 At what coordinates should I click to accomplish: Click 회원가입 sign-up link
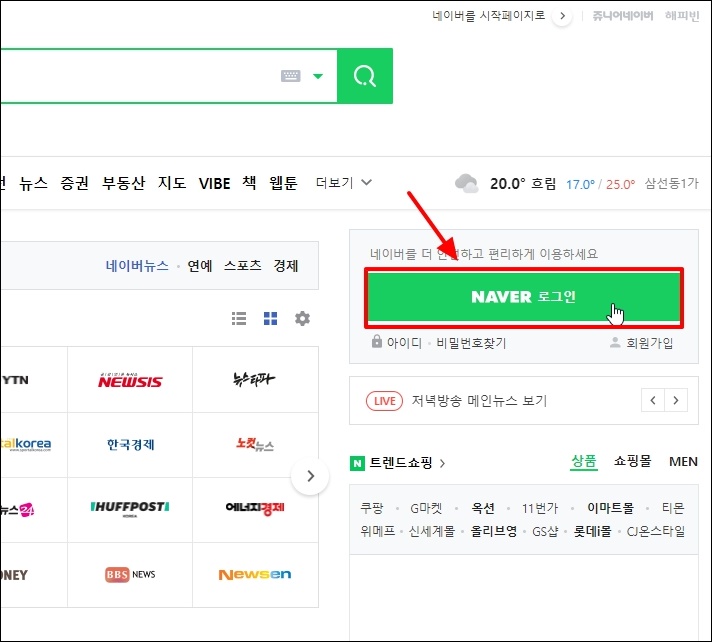[650, 343]
